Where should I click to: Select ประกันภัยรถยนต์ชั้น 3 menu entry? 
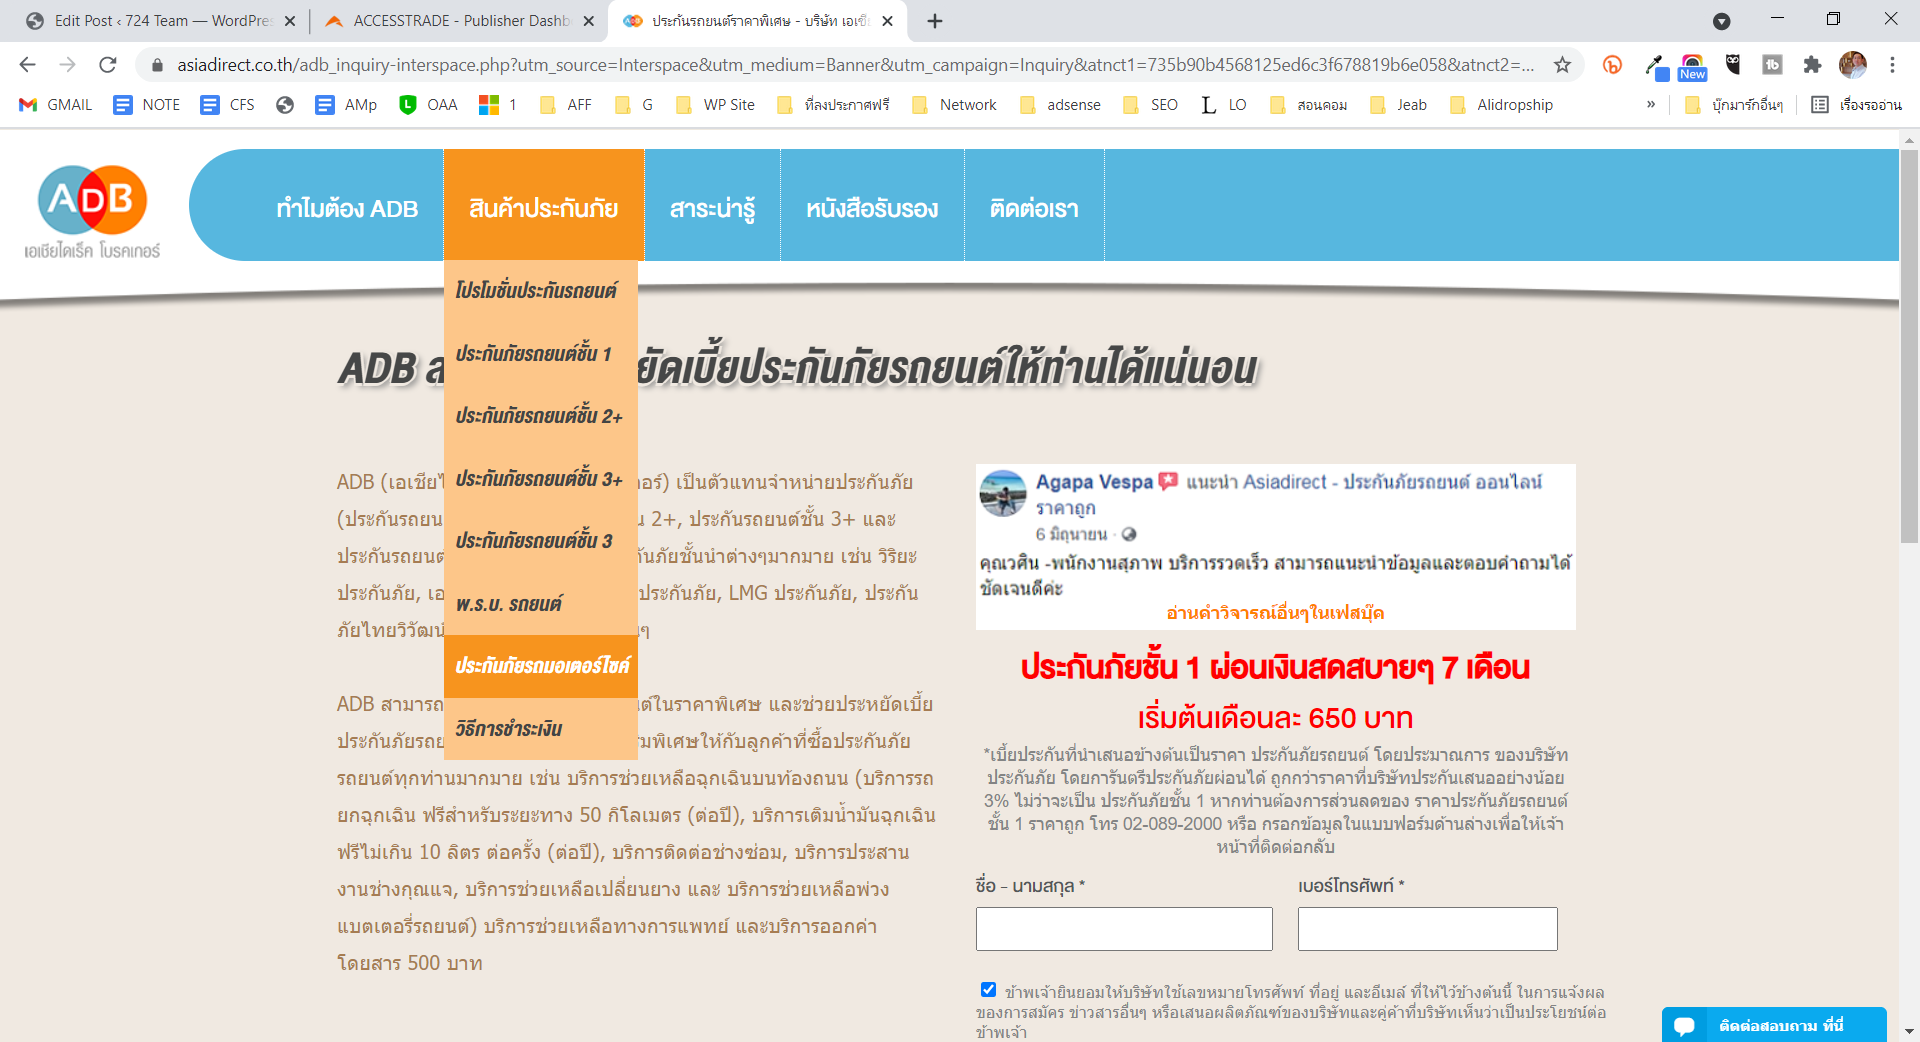pyautogui.click(x=540, y=541)
